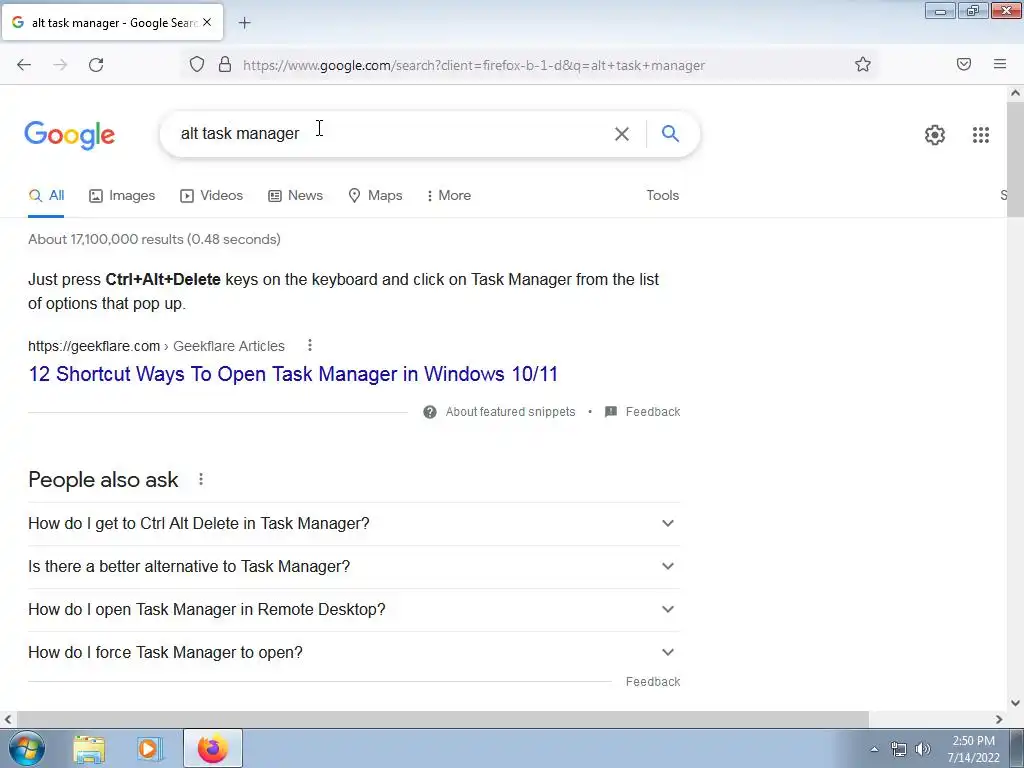Click the network status tray icon

899,749
